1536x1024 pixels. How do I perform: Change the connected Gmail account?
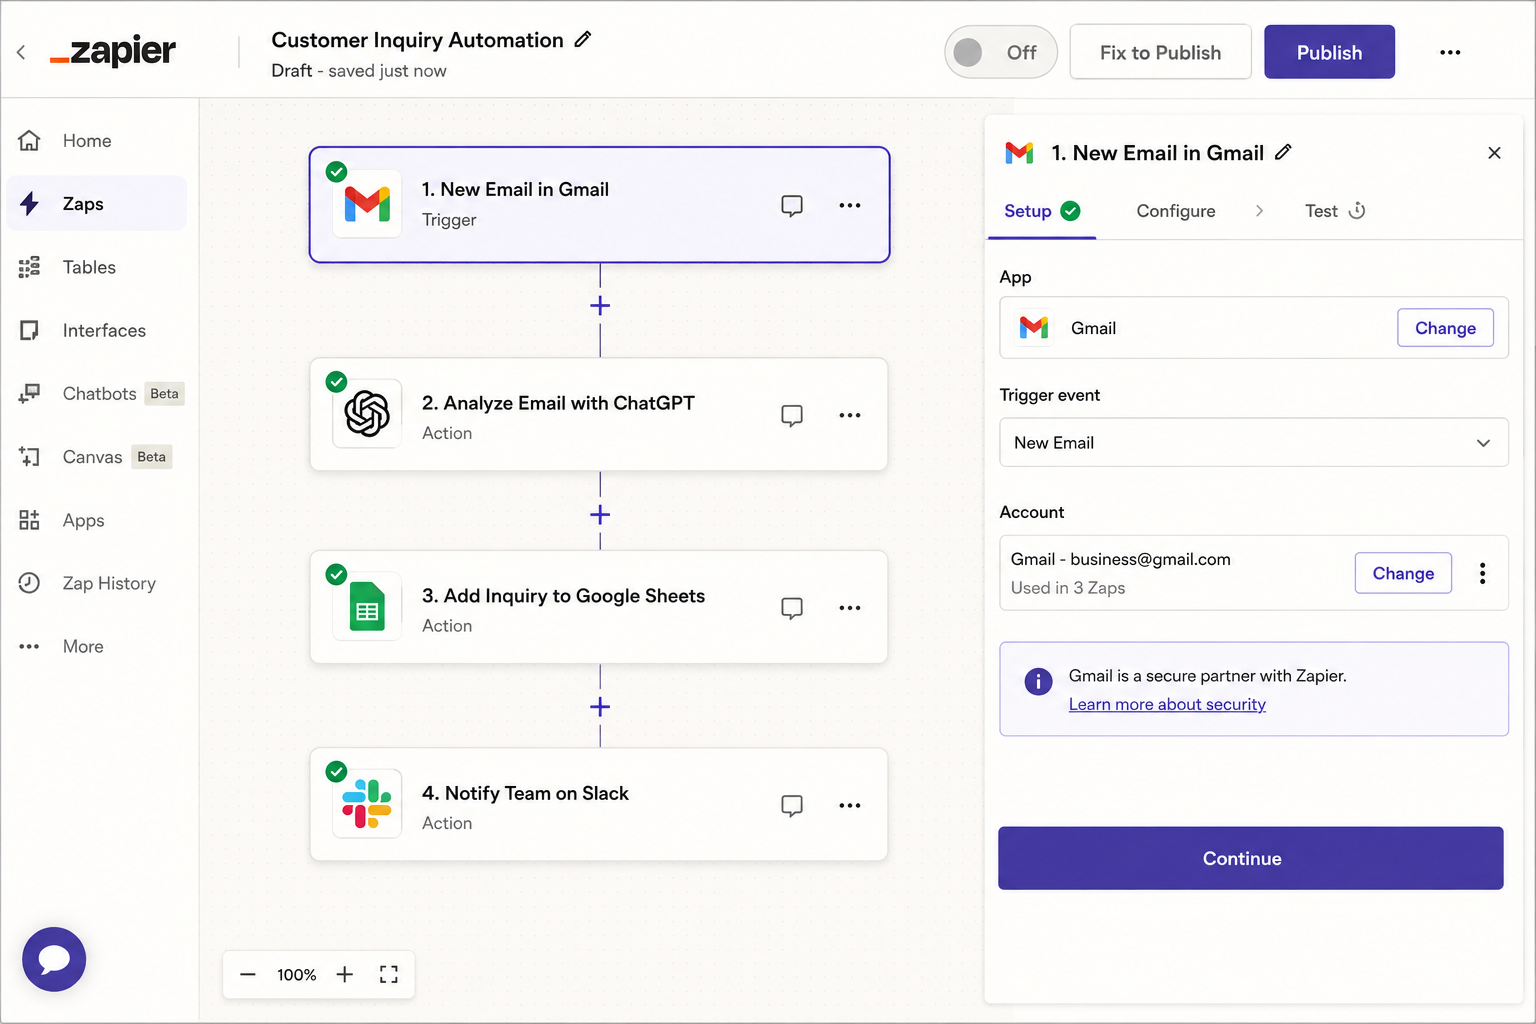click(1403, 573)
